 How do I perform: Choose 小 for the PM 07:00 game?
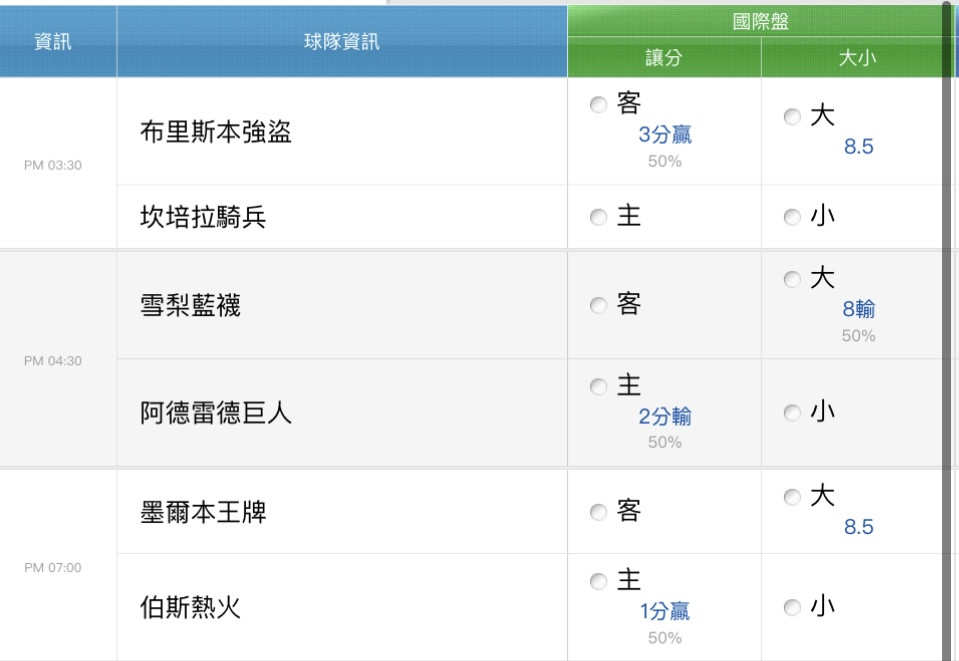click(x=792, y=607)
